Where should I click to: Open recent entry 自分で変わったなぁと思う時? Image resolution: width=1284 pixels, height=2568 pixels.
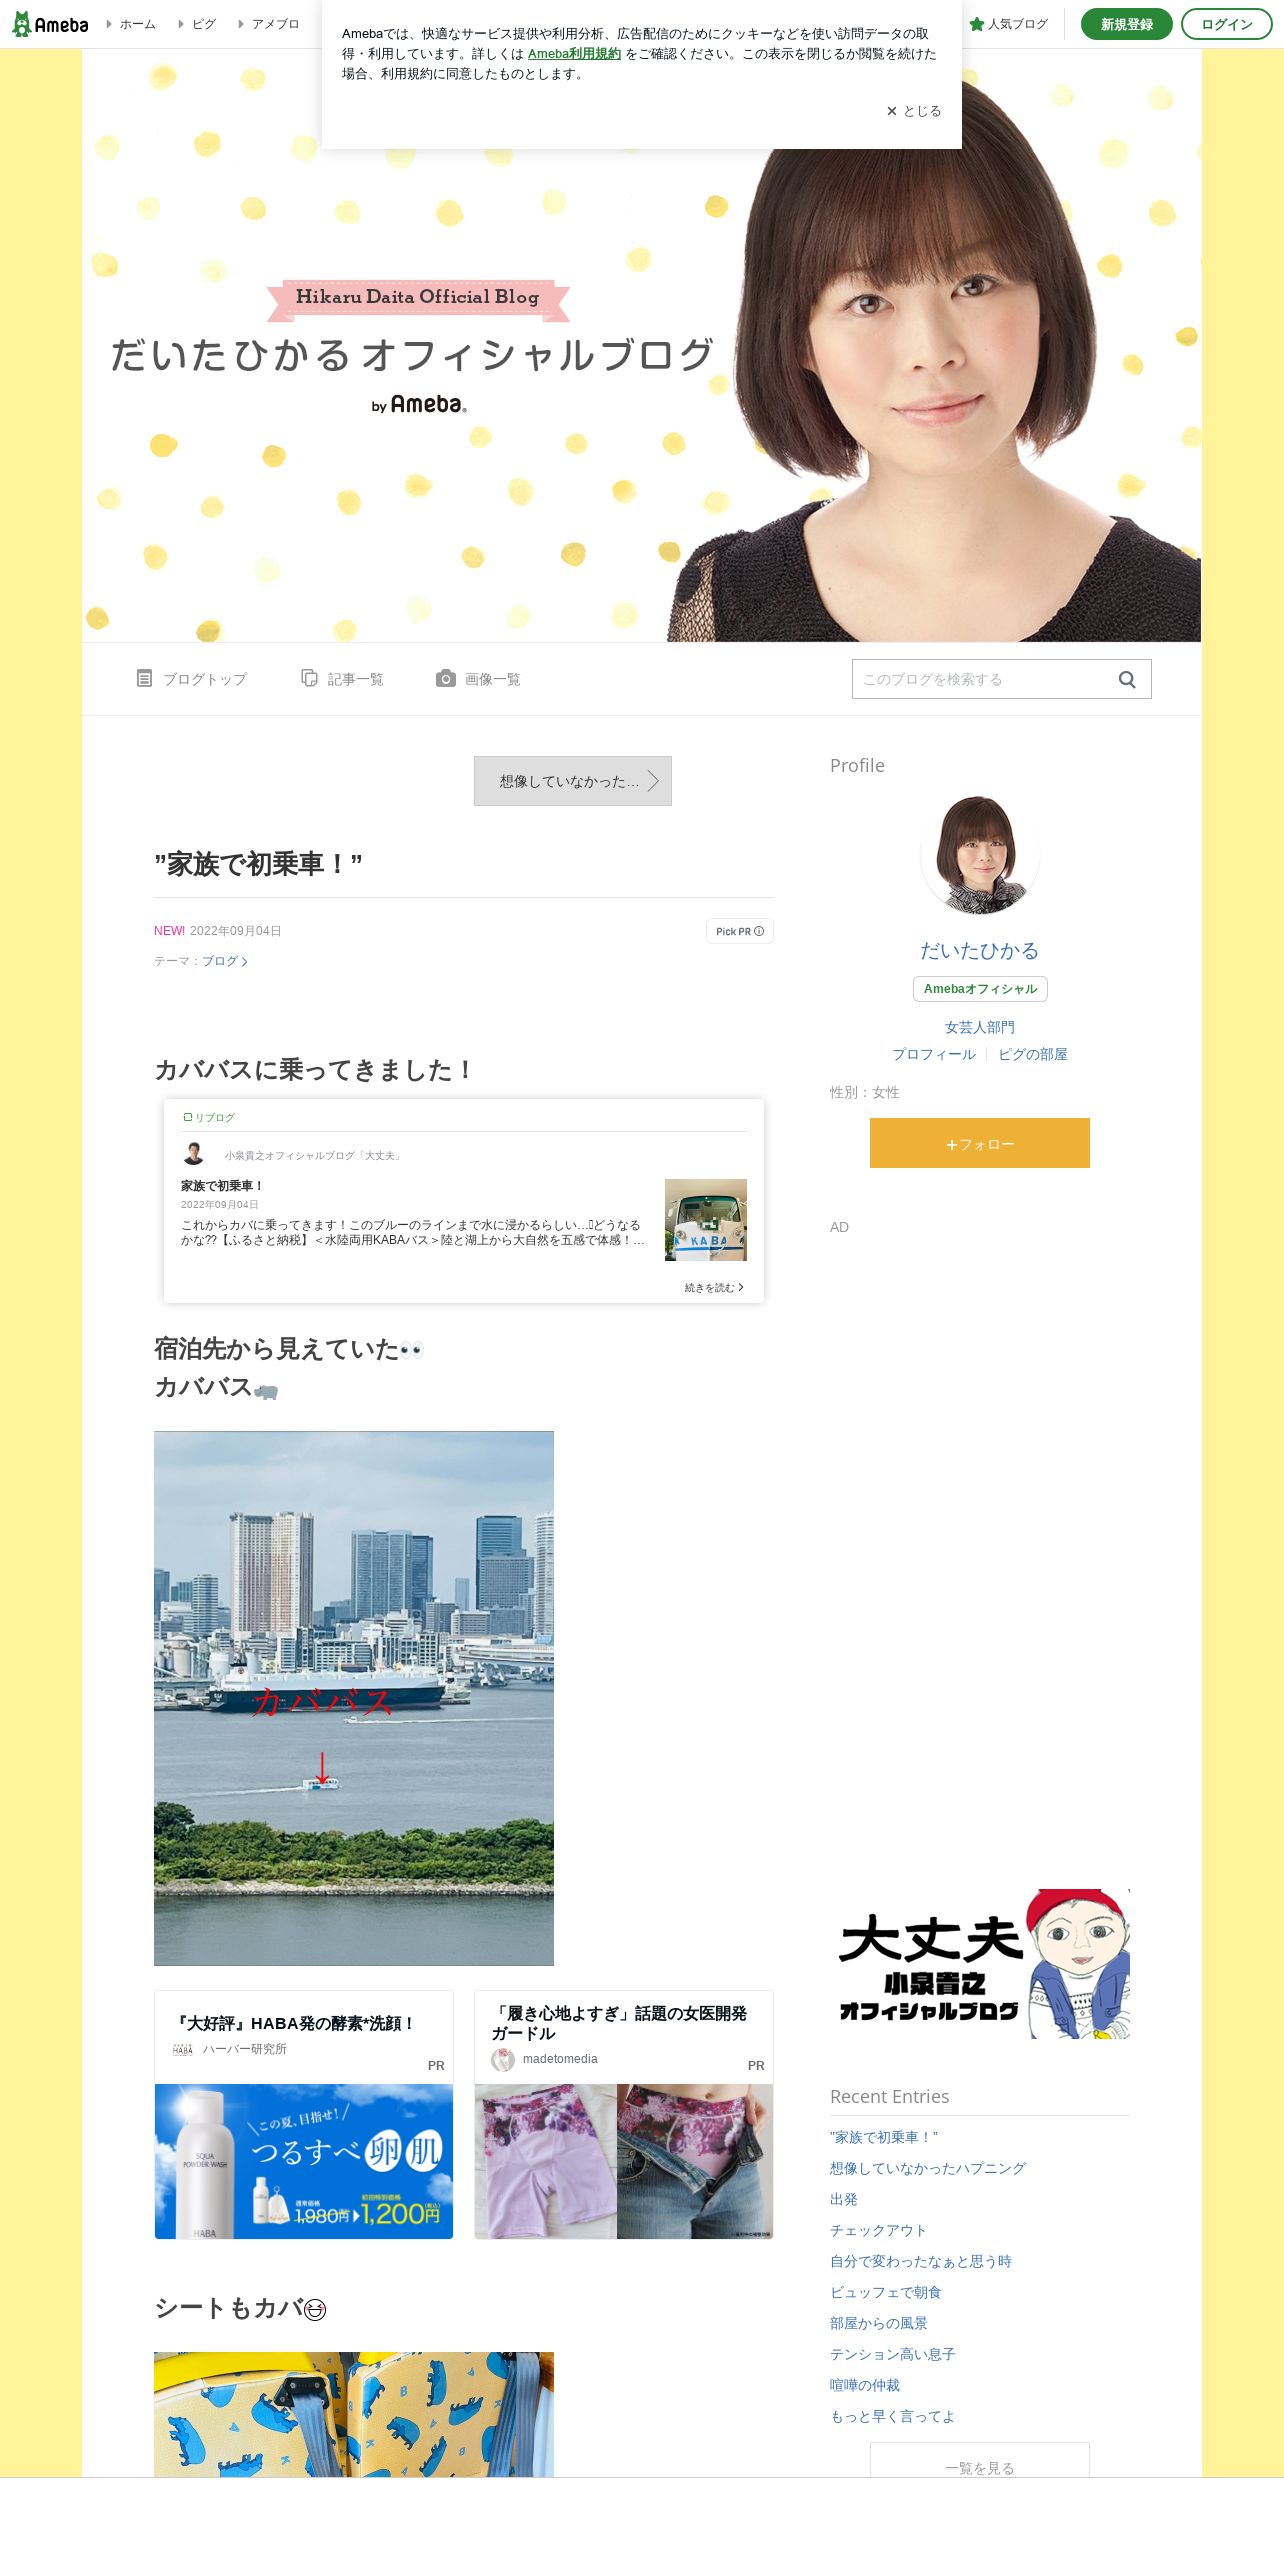(x=921, y=2261)
